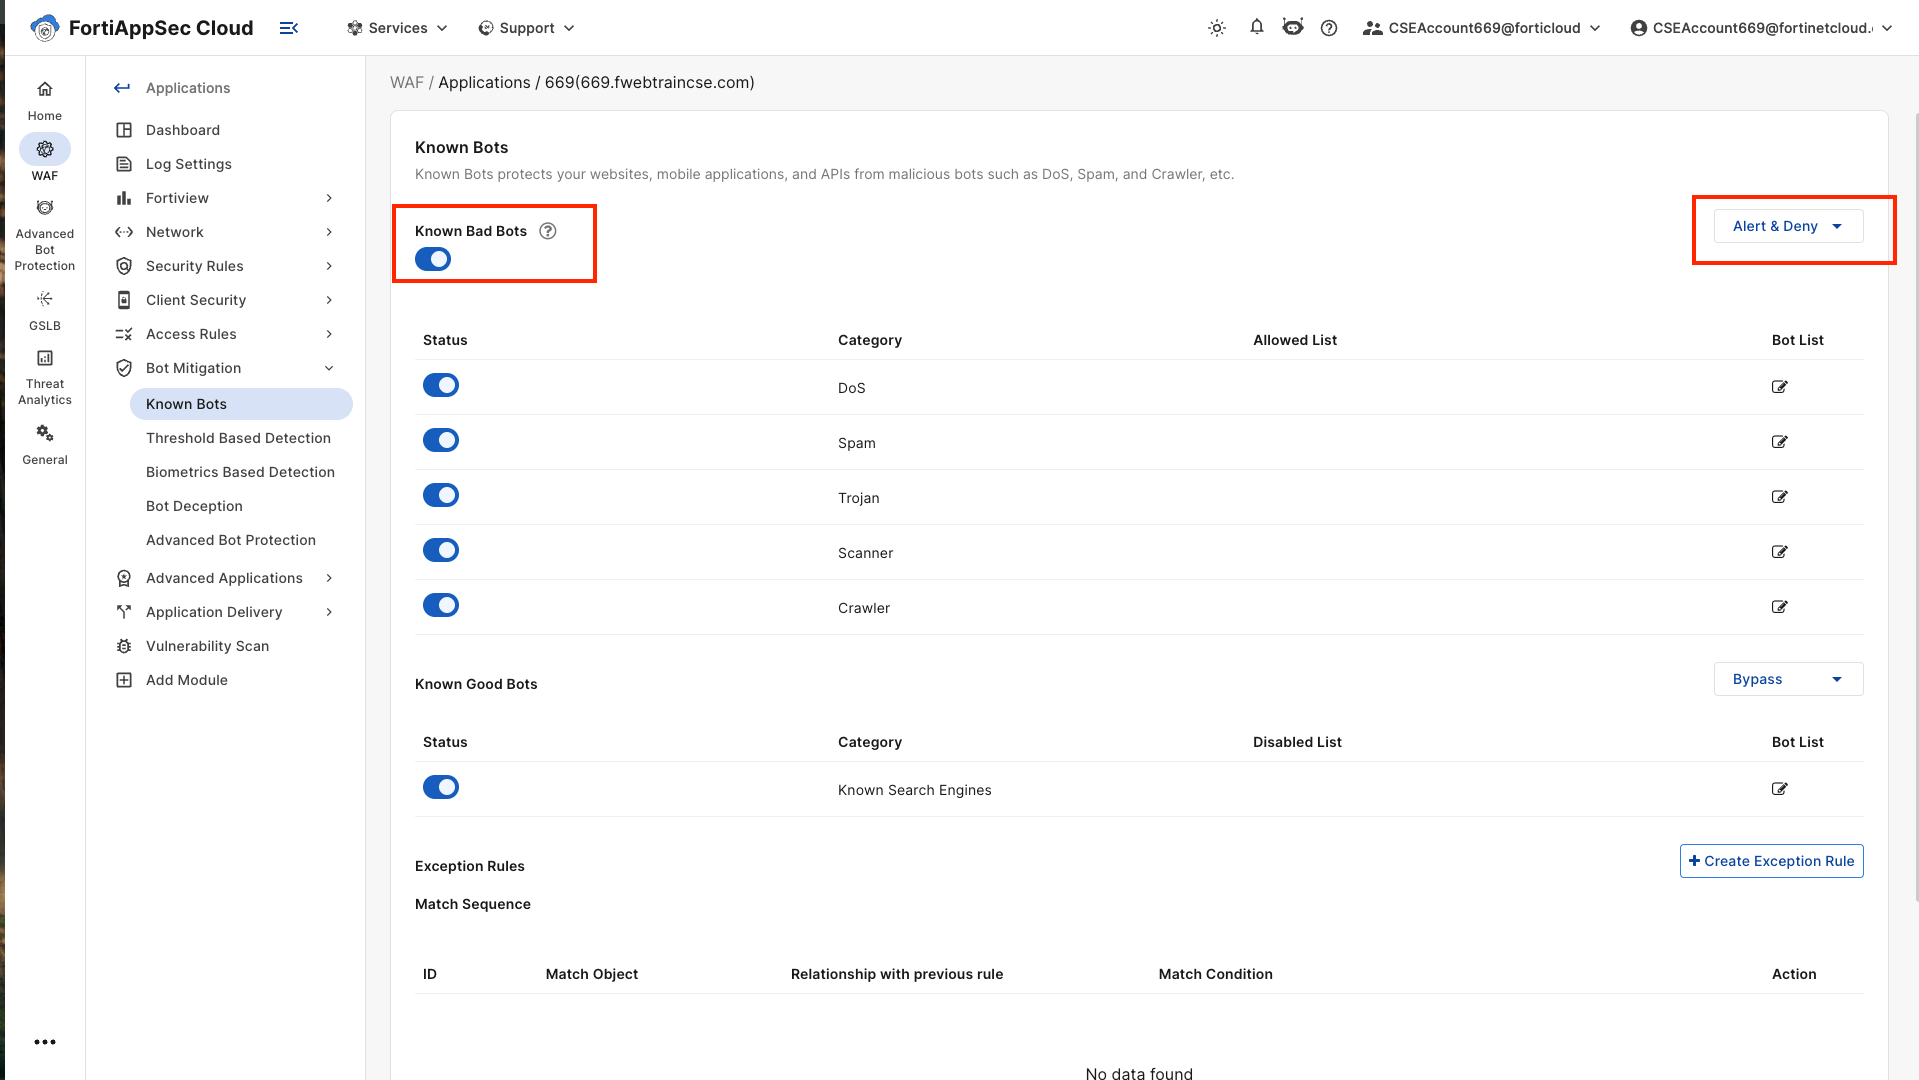Edit the Spam bot list
Screen dimensions: 1919x1080
tap(1780, 442)
